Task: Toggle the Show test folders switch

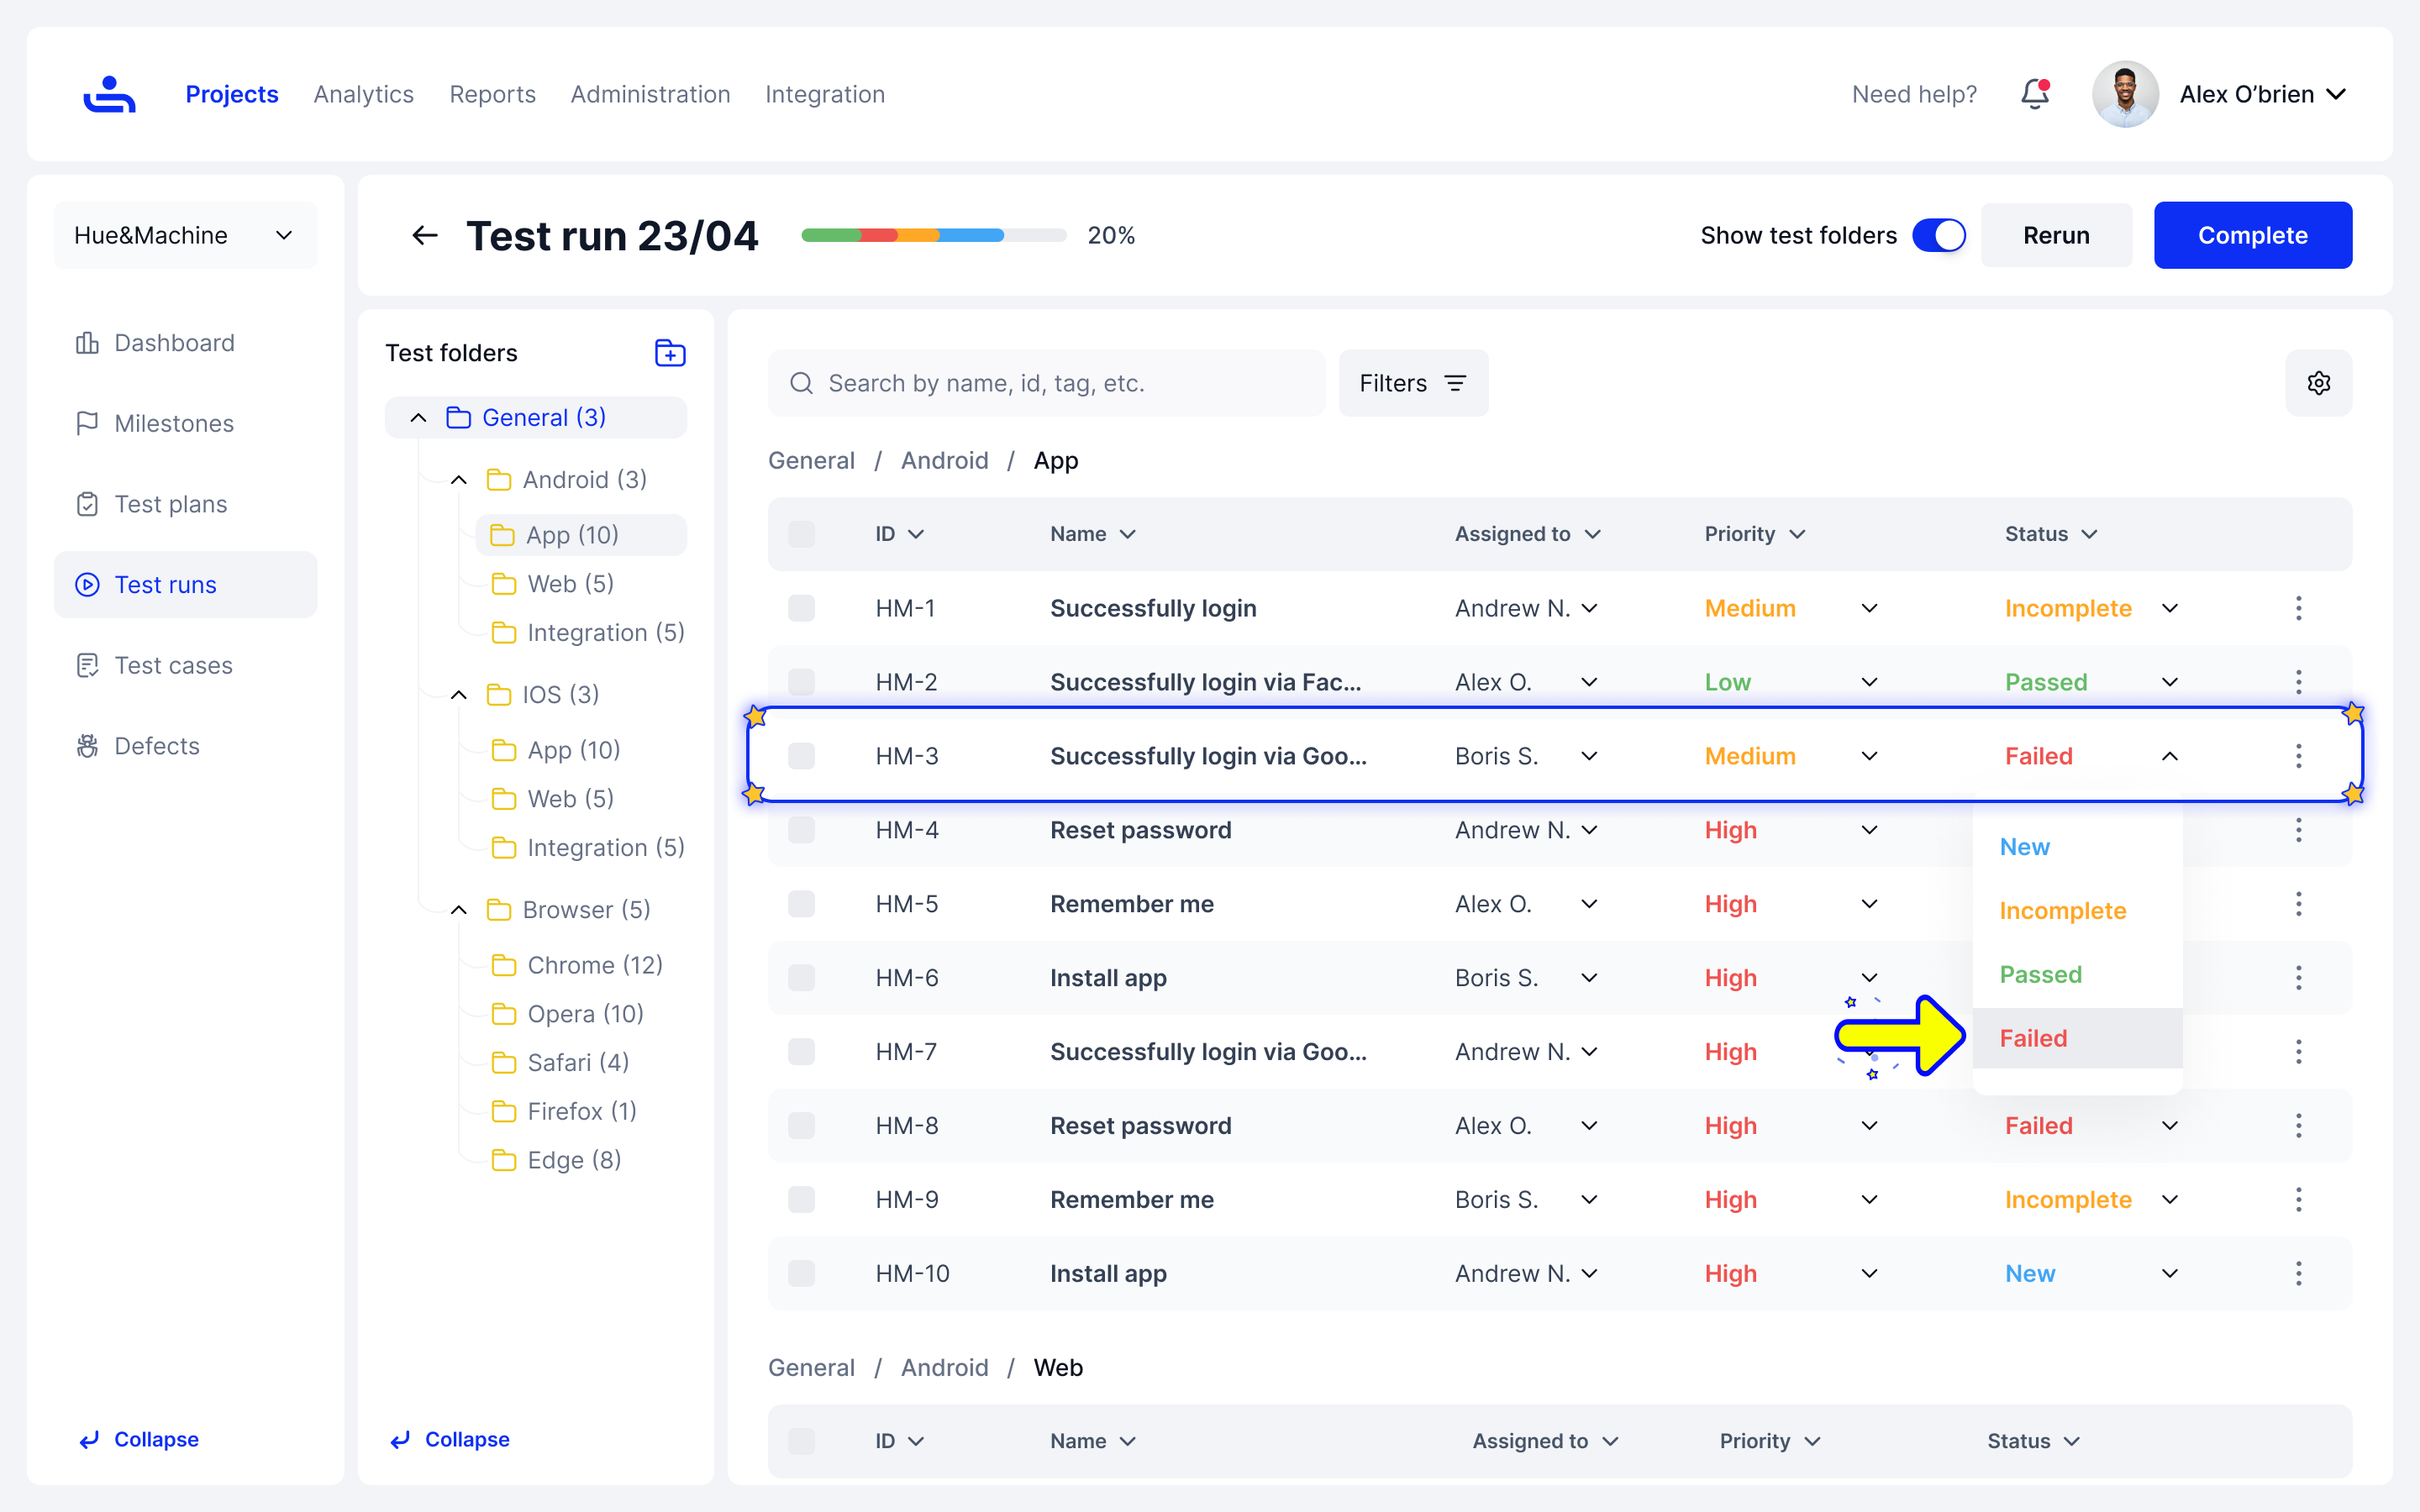Action: pos(1938,236)
